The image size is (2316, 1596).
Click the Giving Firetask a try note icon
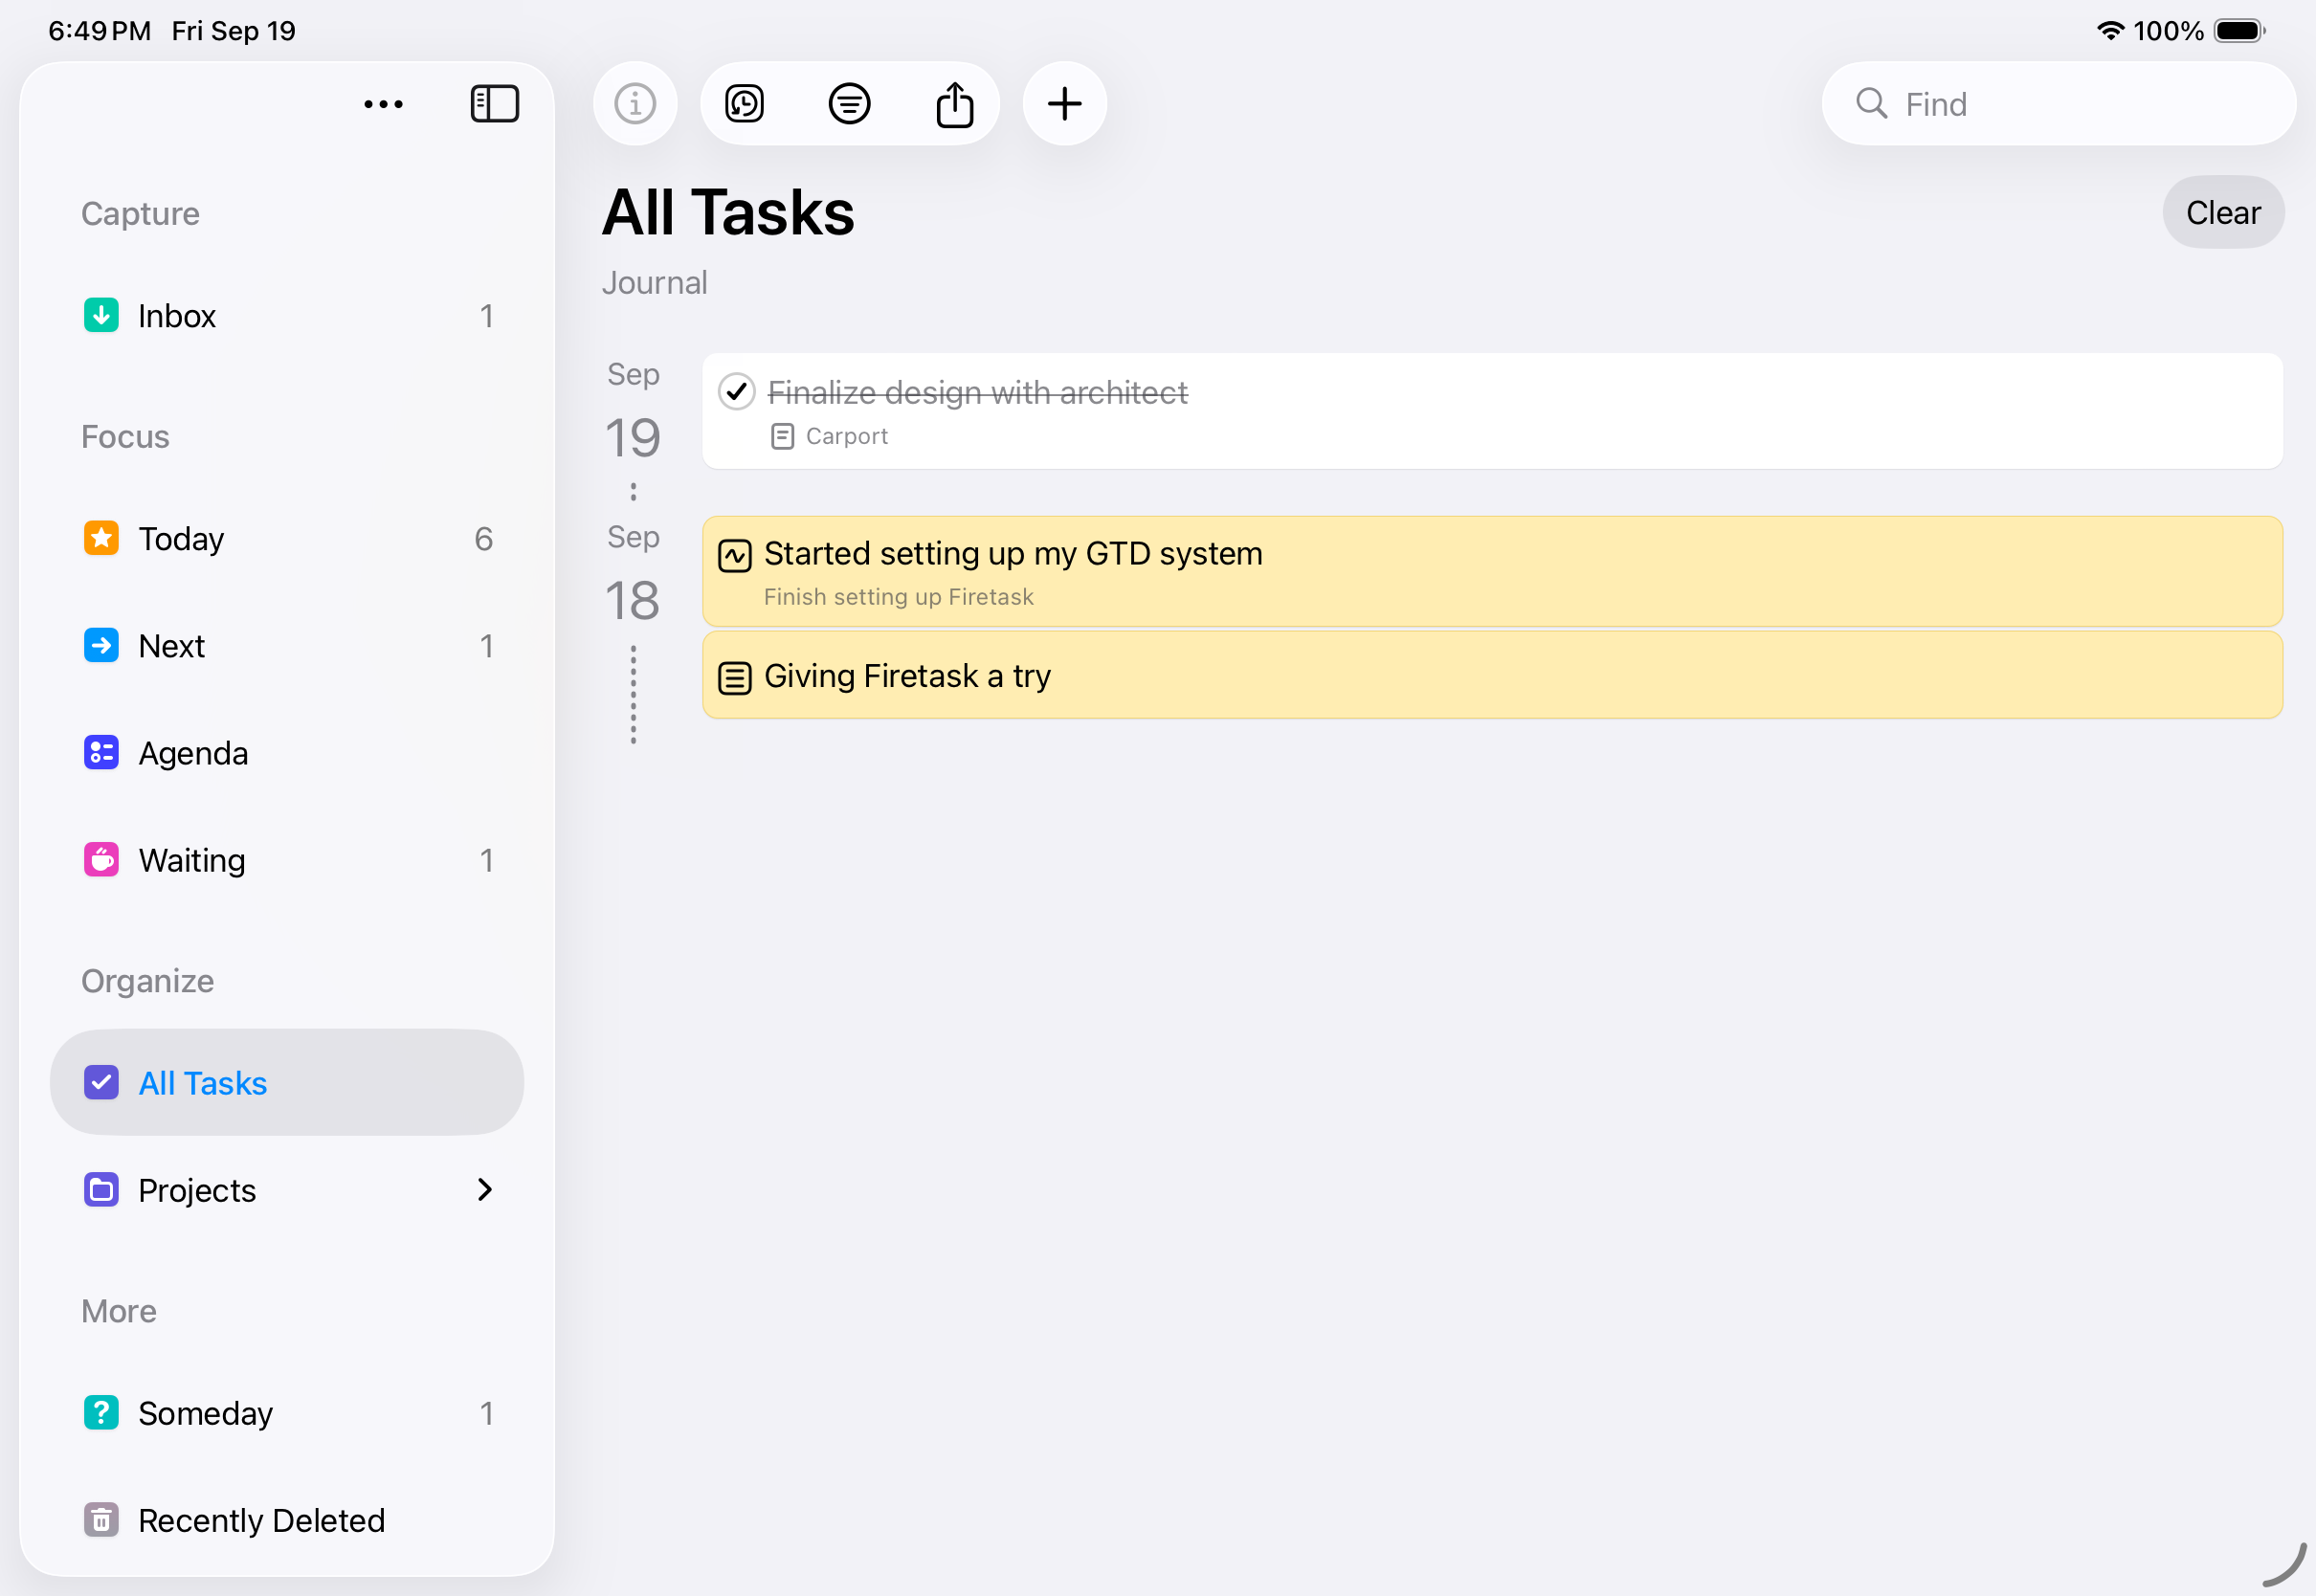point(735,678)
